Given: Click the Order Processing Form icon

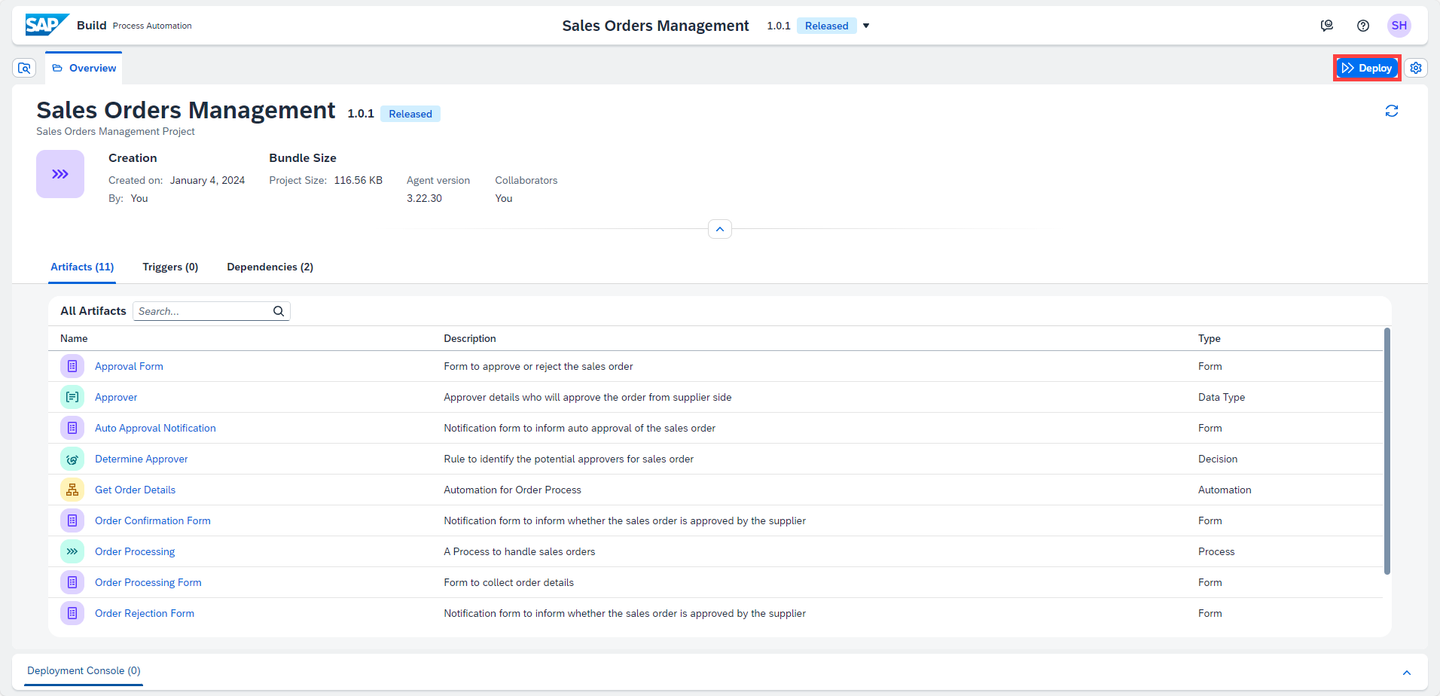Looking at the screenshot, I should [72, 582].
